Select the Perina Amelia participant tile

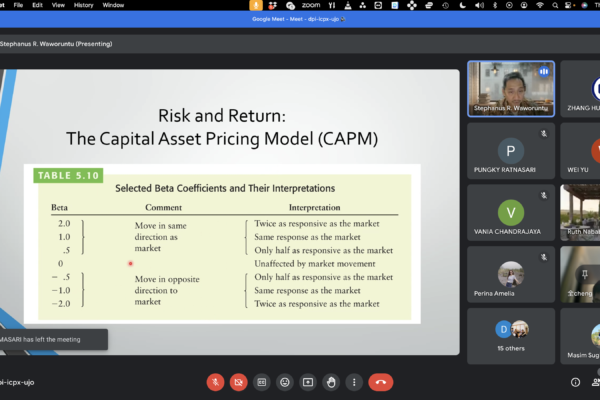pyautogui.click(x=511, y=274)
